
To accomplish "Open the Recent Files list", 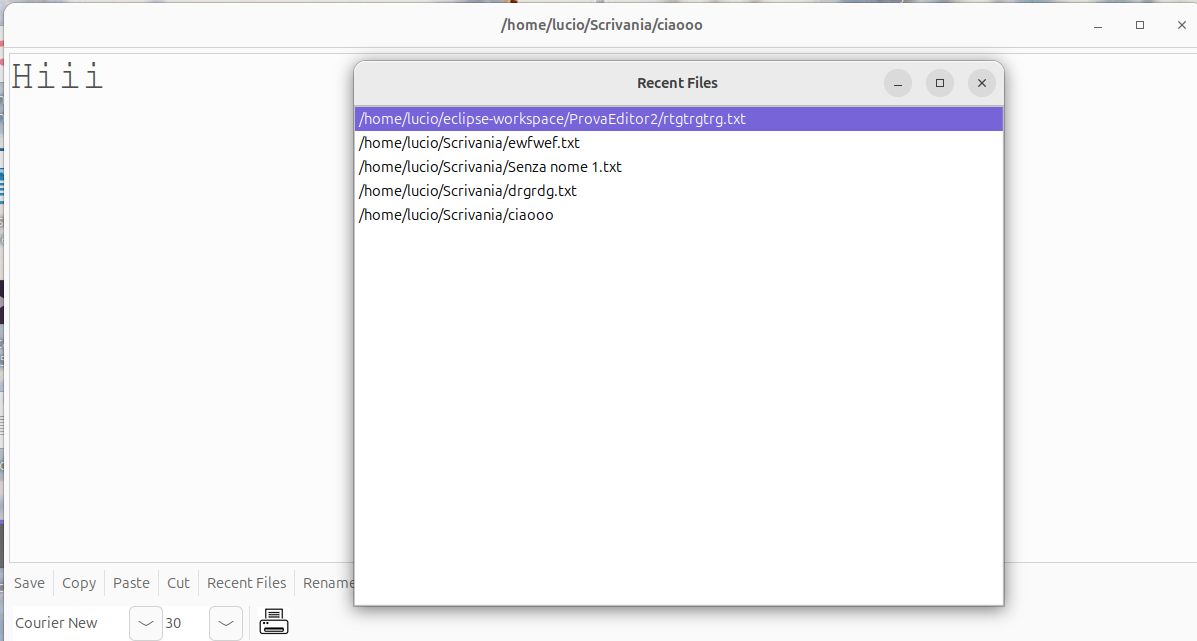I will pyautogui.click(x=246, y=582).
